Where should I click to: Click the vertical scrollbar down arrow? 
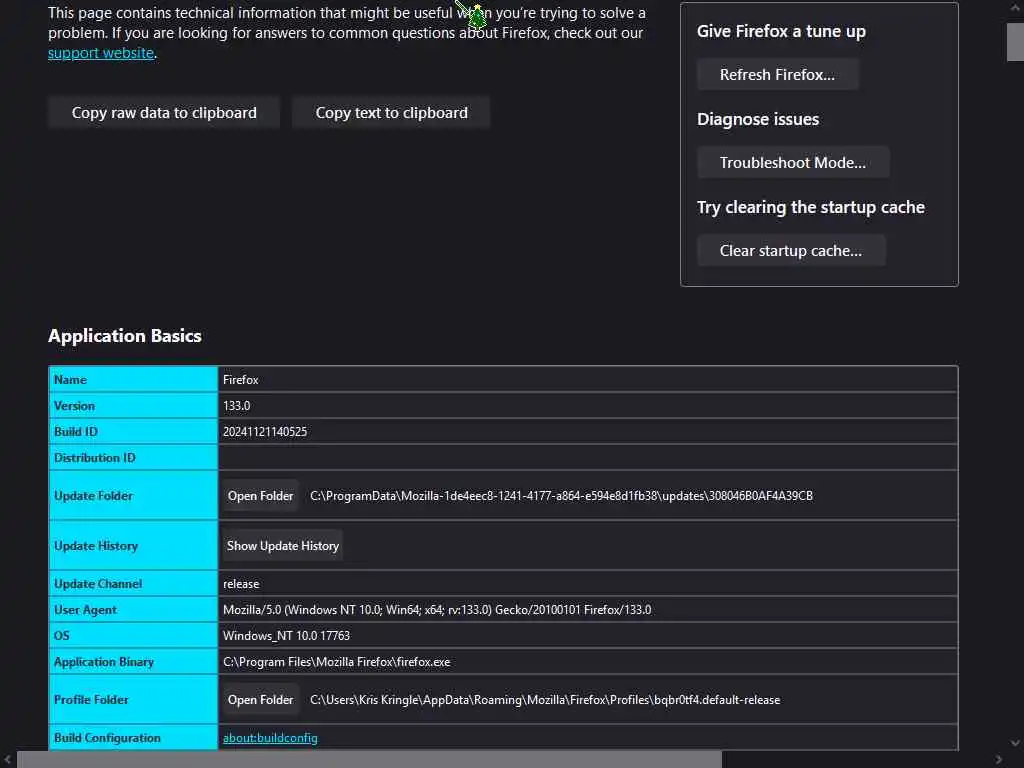point(1015,743)
